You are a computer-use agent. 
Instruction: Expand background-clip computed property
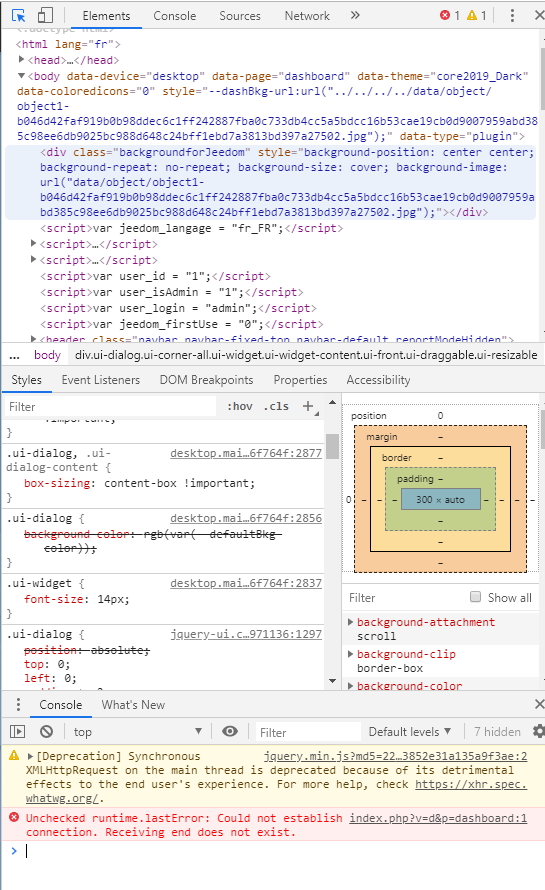(x=351, y=654)
